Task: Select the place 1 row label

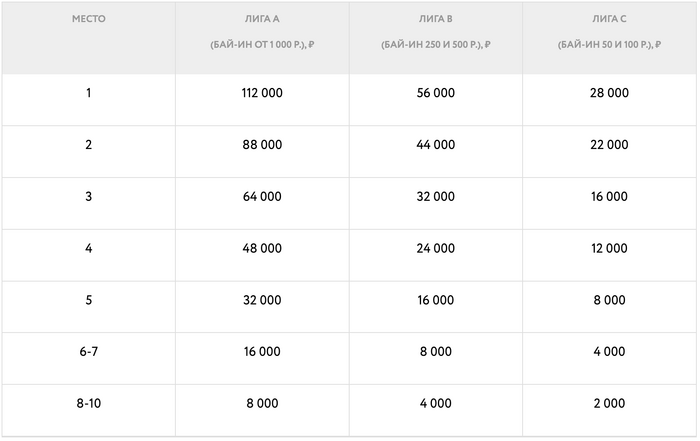Action: coord(89,93)
